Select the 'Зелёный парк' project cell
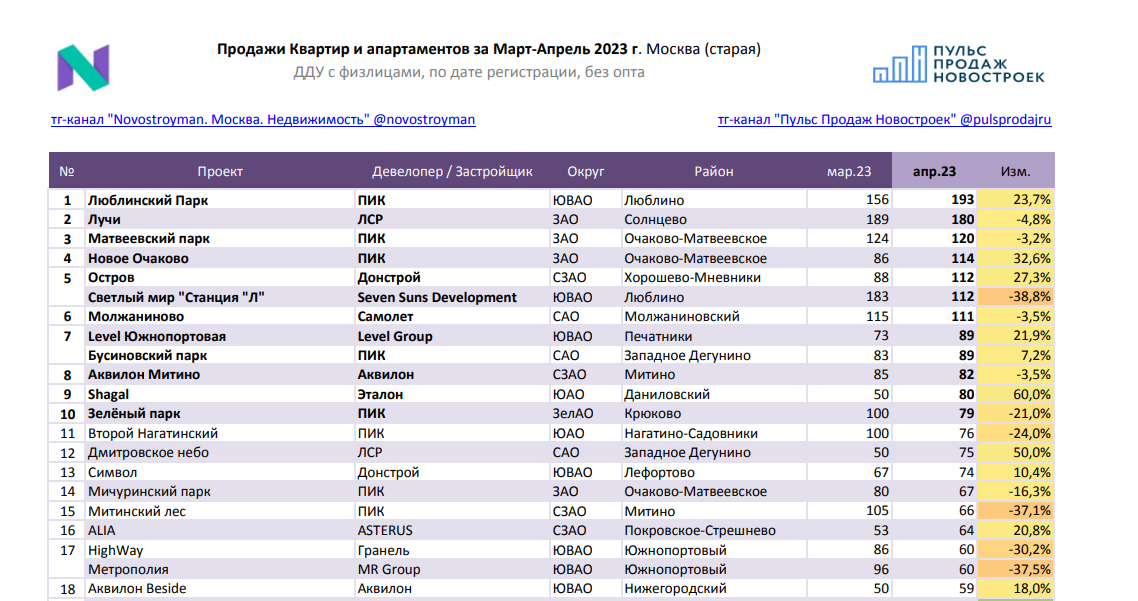 (x=220, y=414)
